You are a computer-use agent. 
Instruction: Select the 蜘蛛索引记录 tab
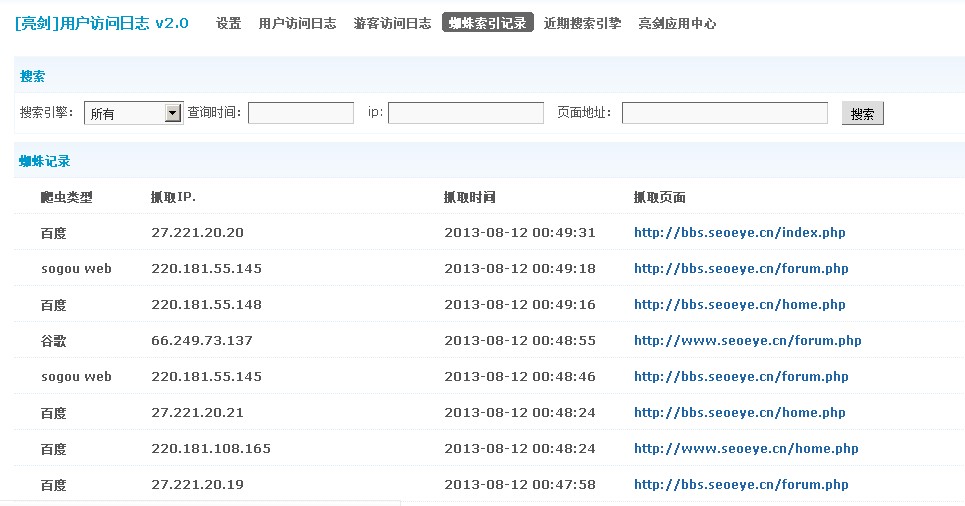[x=487, y=23]
